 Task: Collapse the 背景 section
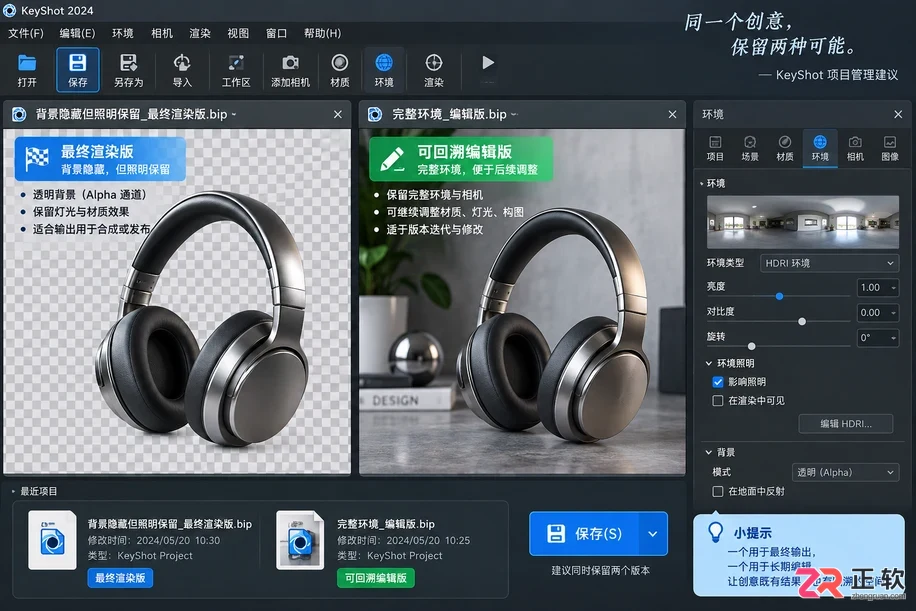pyautogui.click(x=709, y=452)
